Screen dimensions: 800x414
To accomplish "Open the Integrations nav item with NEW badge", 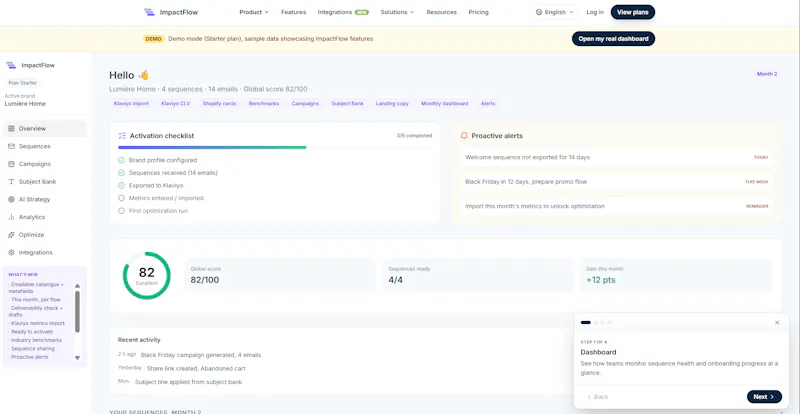I will coord(343,12).
